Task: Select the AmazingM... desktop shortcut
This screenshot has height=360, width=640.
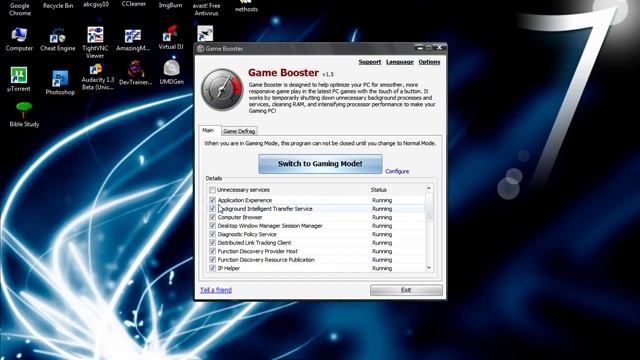Action: pos(133,40)
